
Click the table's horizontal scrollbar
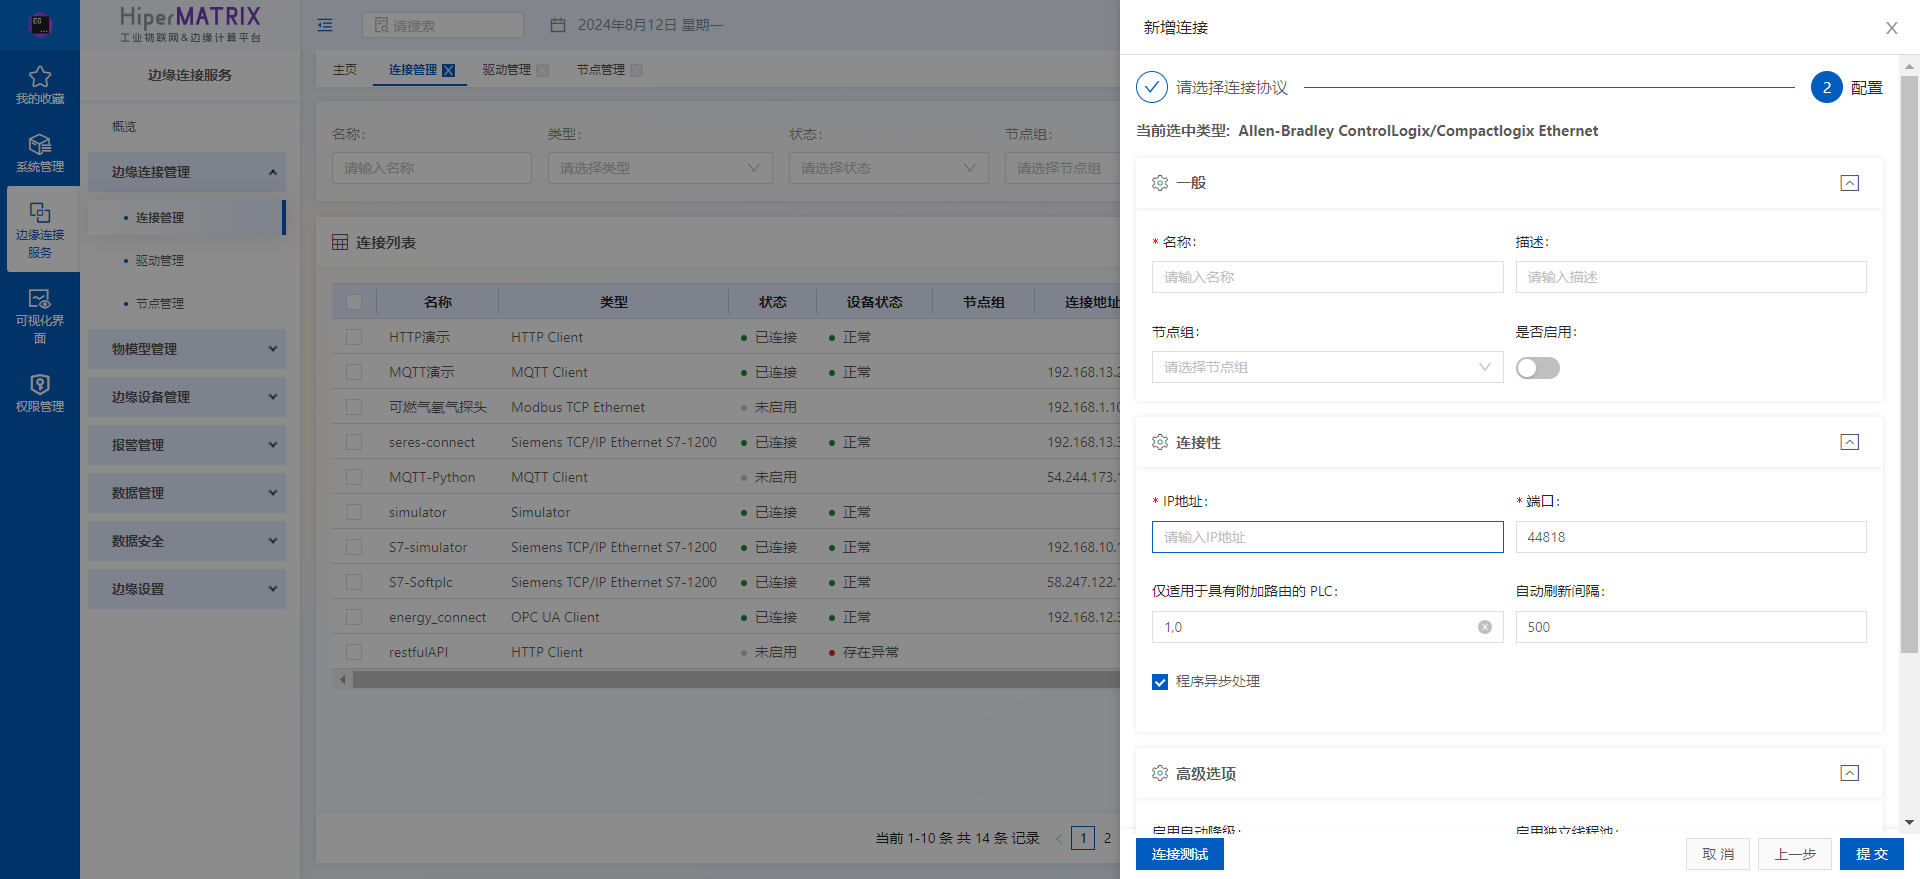click(735, 680)
